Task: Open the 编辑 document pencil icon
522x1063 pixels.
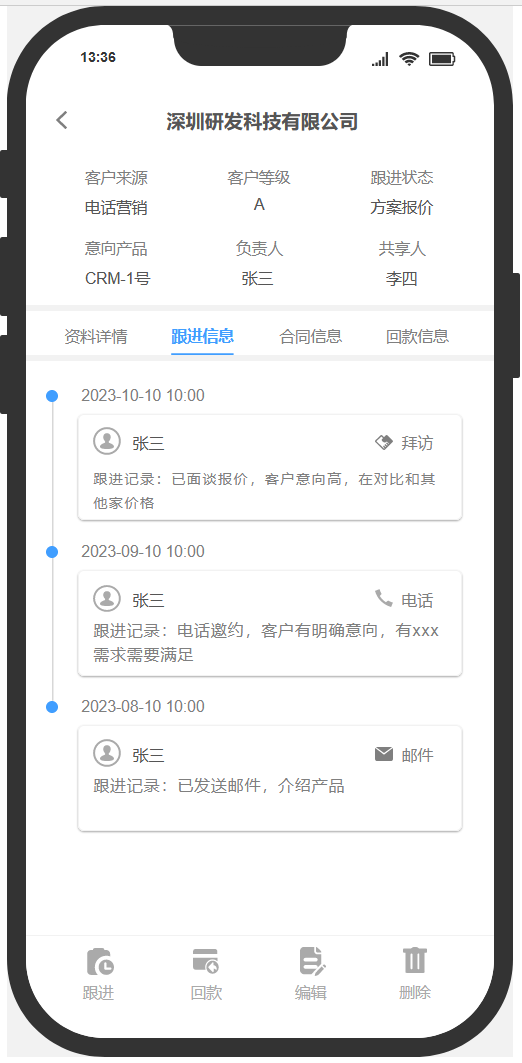Action: click(312, 961)
